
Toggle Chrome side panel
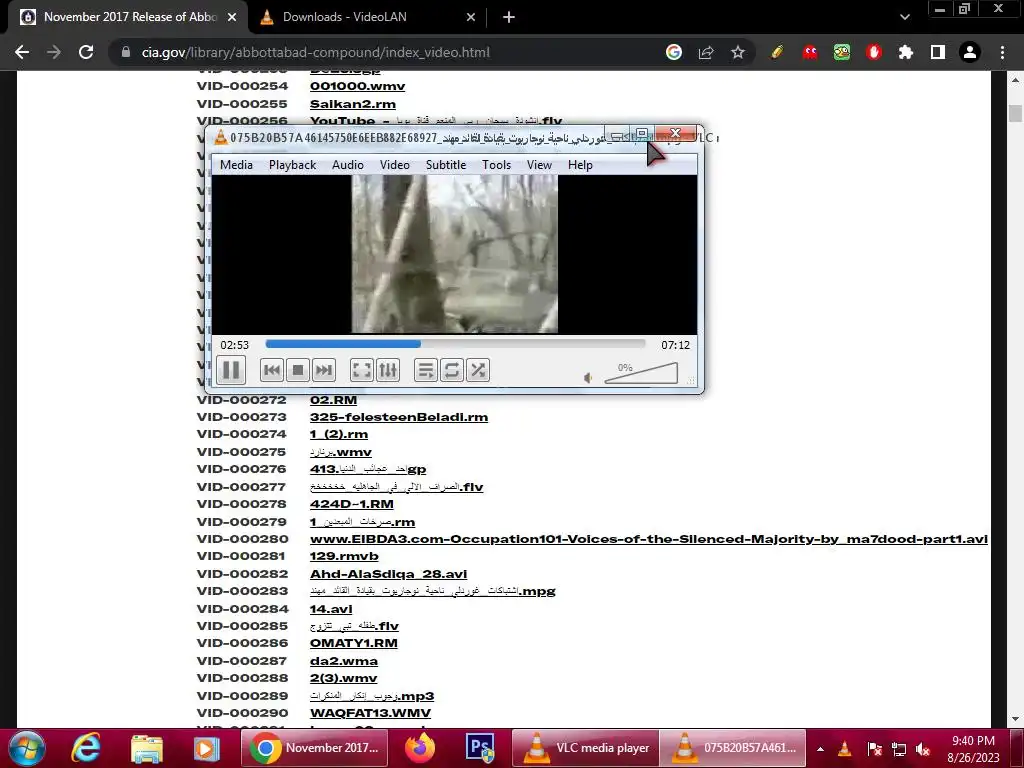pyautogui.click(x=938, y=52)
